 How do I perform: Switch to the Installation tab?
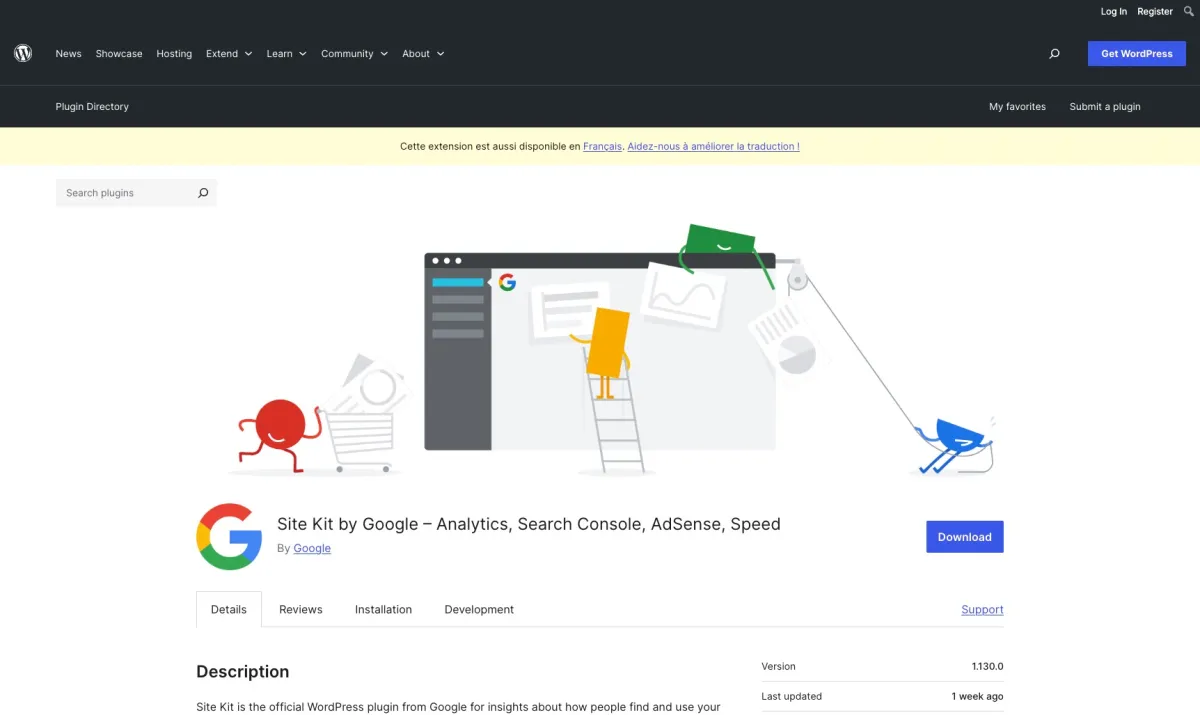coord(383,609)
